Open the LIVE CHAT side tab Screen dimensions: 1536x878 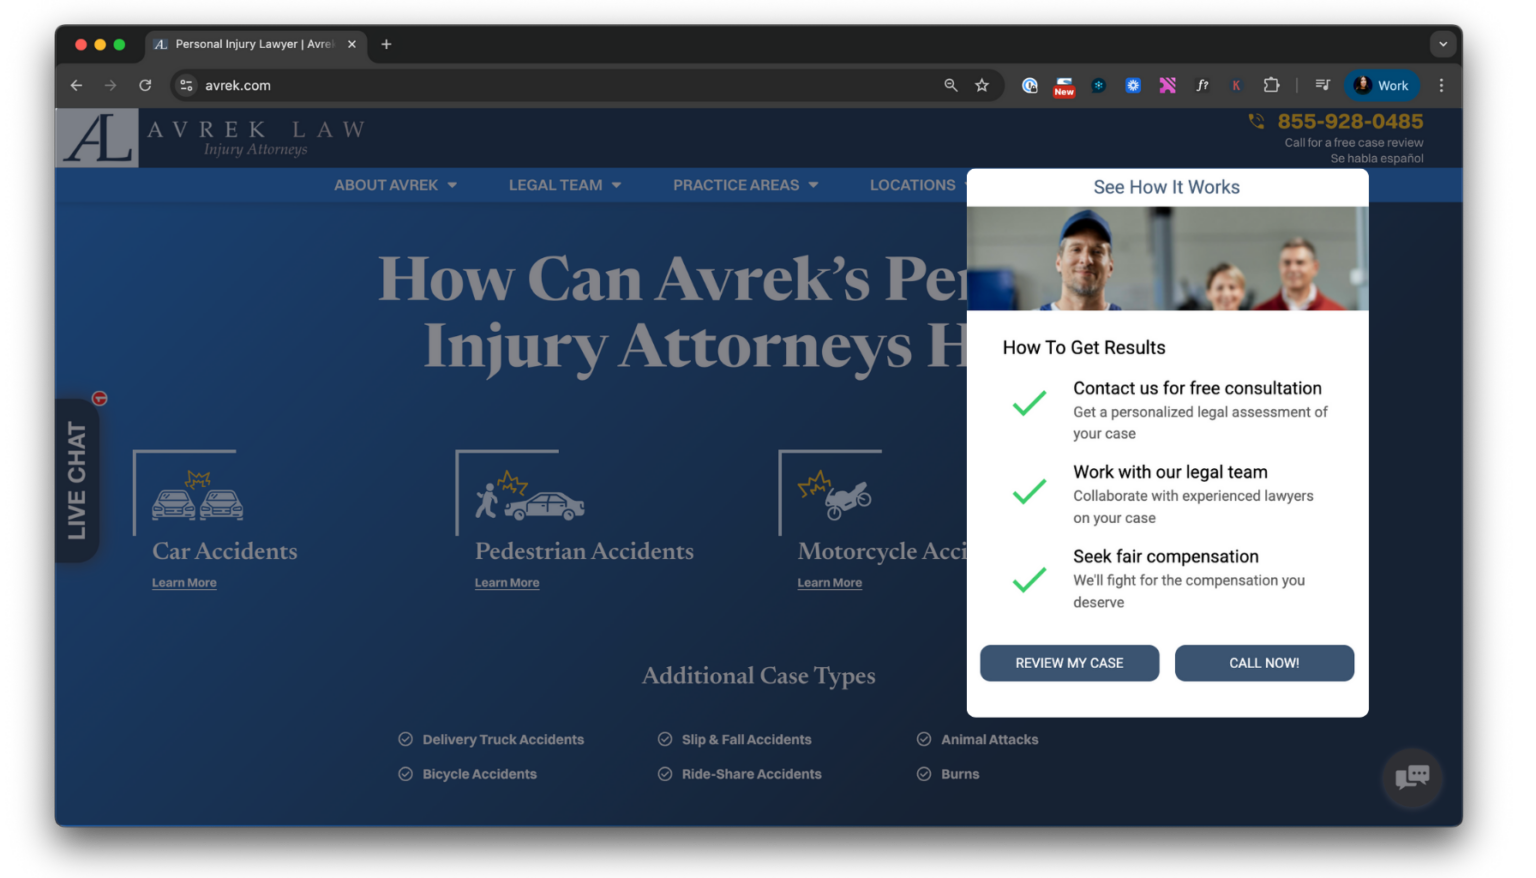coord(76,480)
